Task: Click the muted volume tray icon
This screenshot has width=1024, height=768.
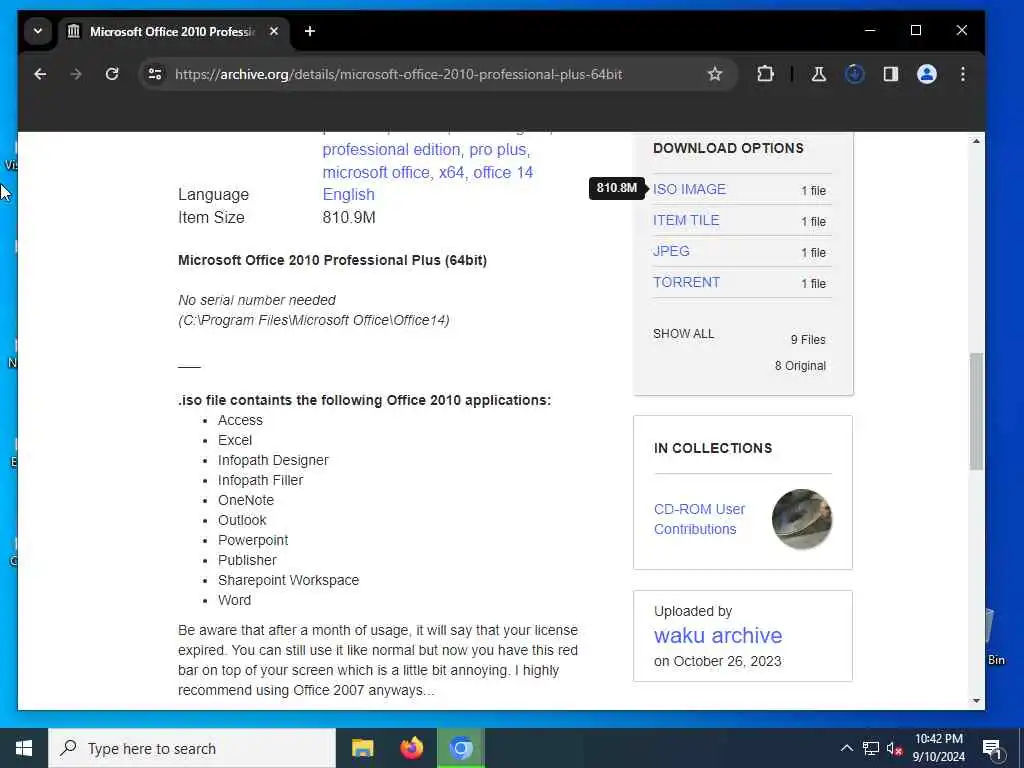Action: tap(894, 748)
